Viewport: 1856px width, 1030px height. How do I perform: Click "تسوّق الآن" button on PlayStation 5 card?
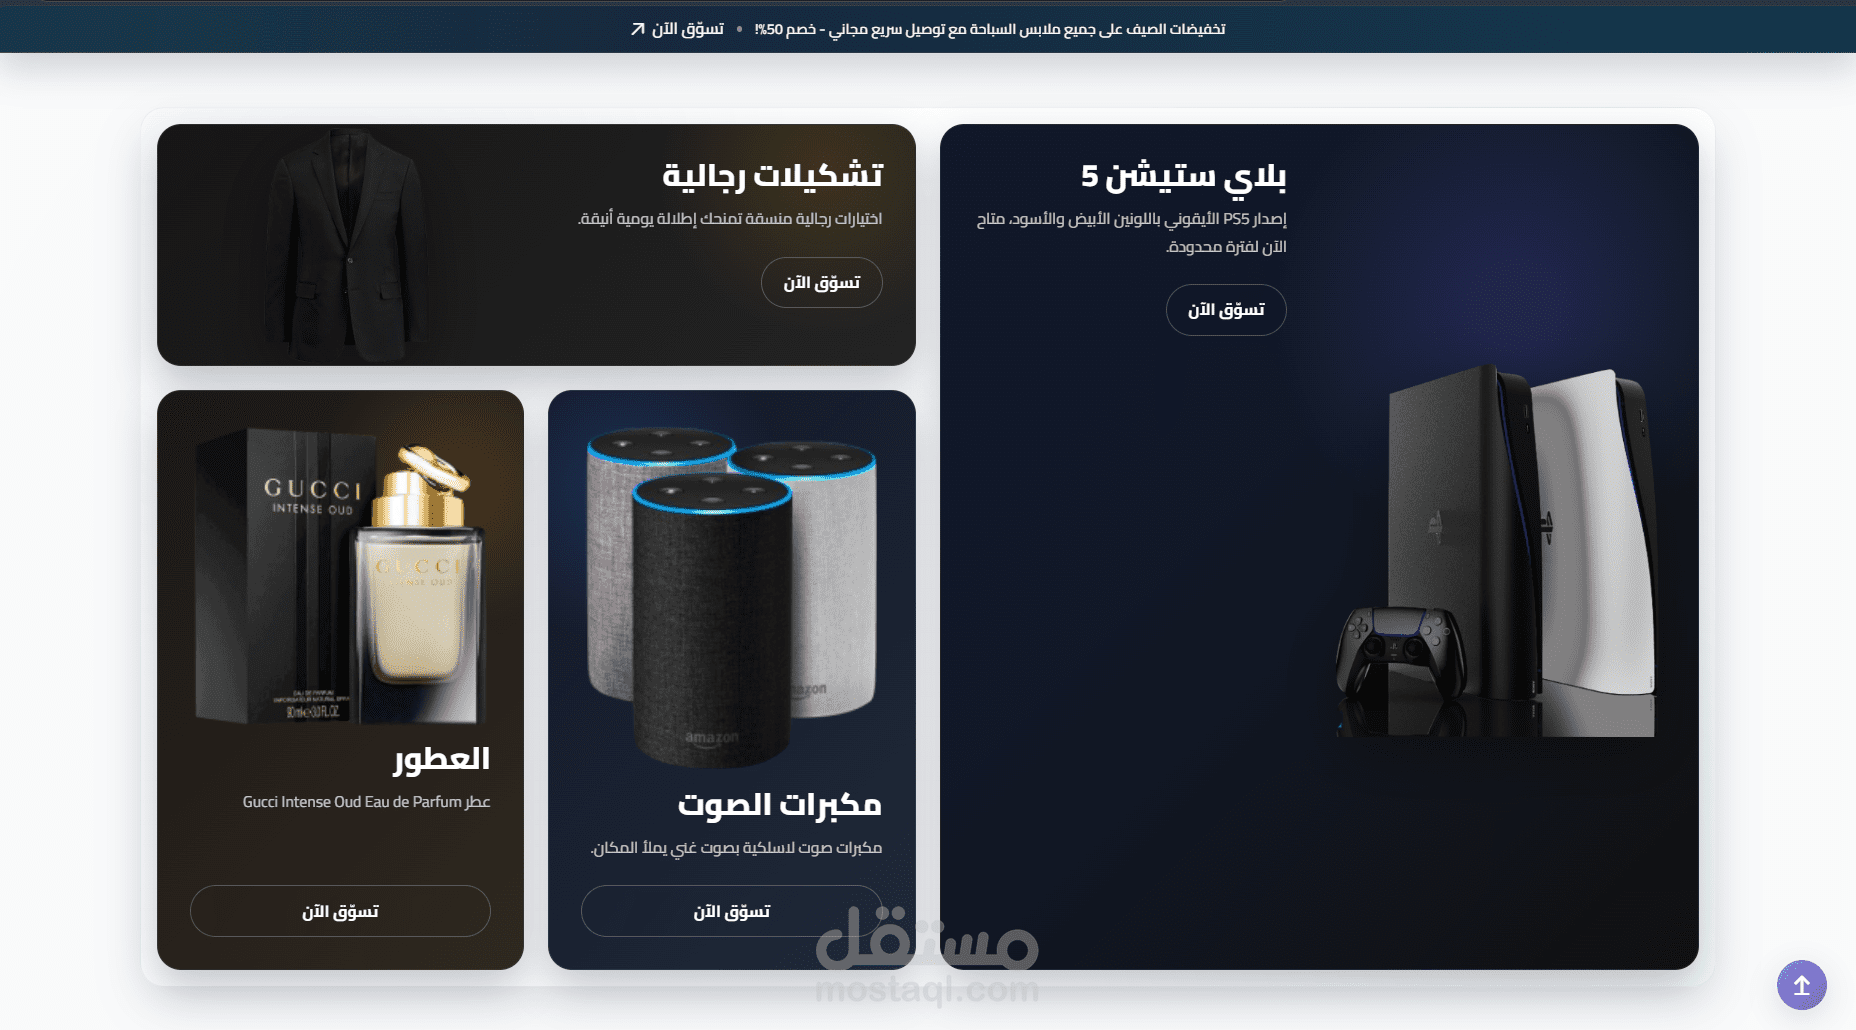point(1226,310)
